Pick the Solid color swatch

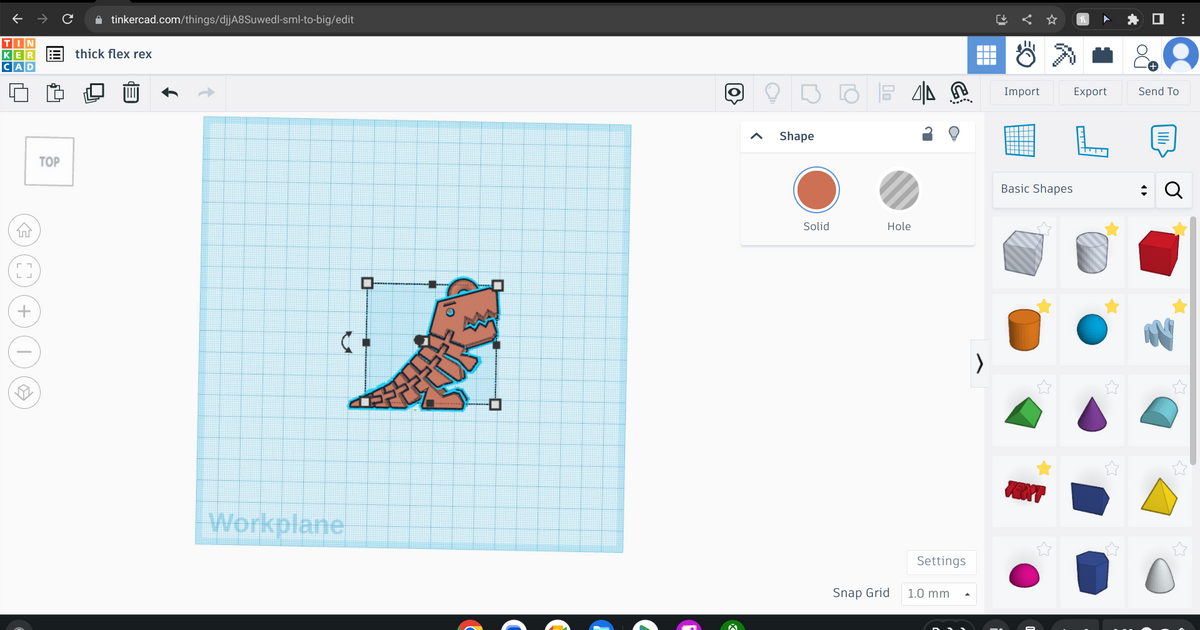(816, 190)
